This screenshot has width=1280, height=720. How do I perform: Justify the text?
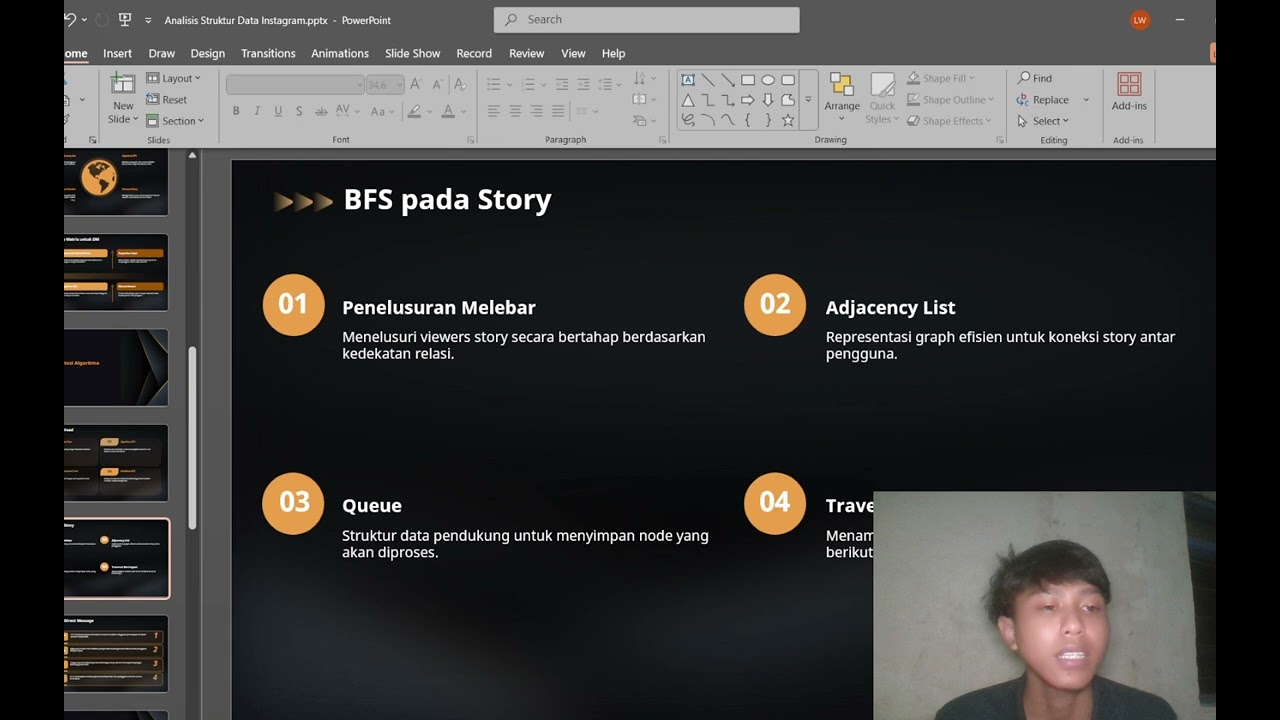pyautogui.click(x=558, y=111)
